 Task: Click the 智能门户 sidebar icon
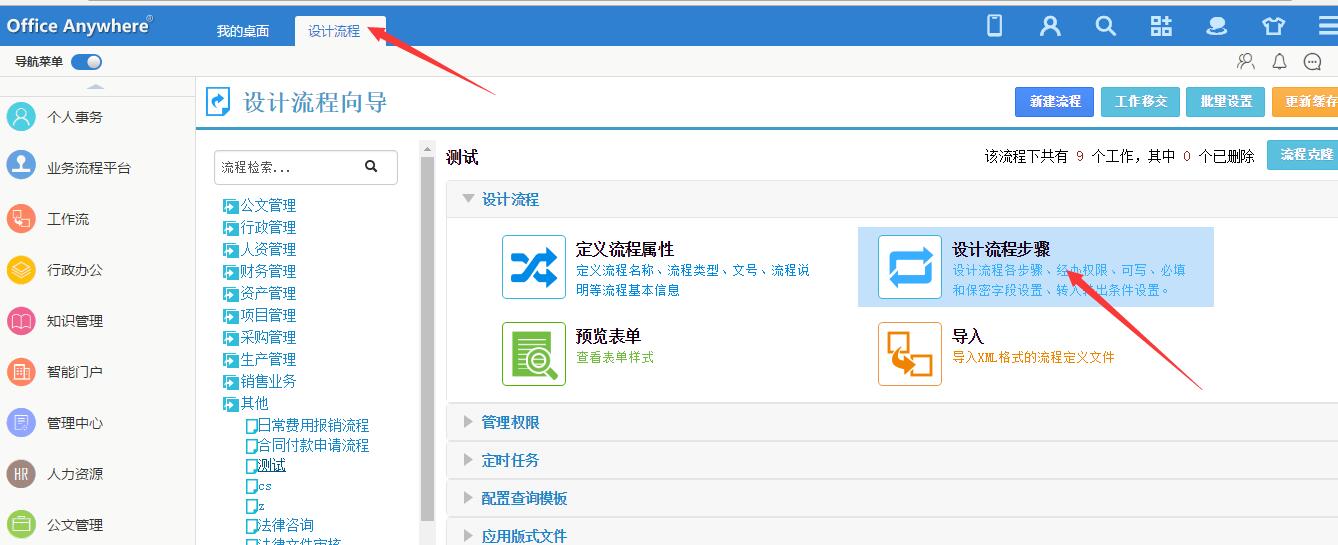click(21, 371)
